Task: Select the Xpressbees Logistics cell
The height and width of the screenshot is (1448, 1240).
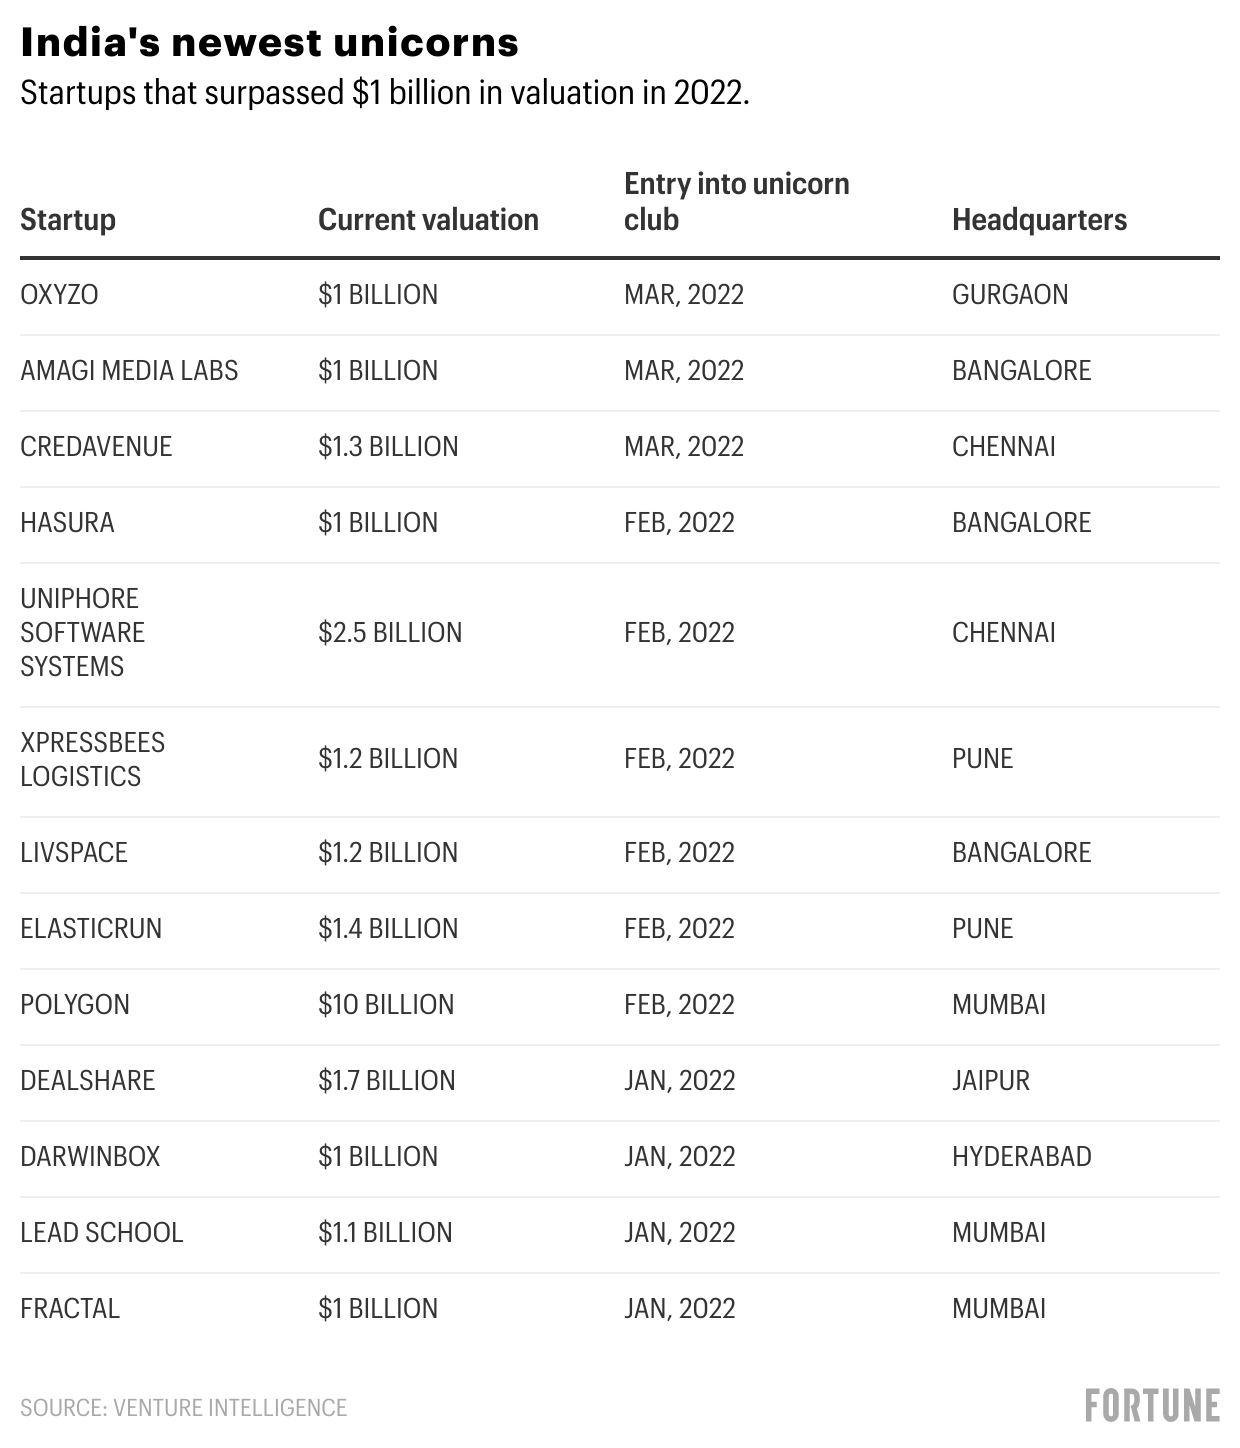Action: click(x=92, y=759)
